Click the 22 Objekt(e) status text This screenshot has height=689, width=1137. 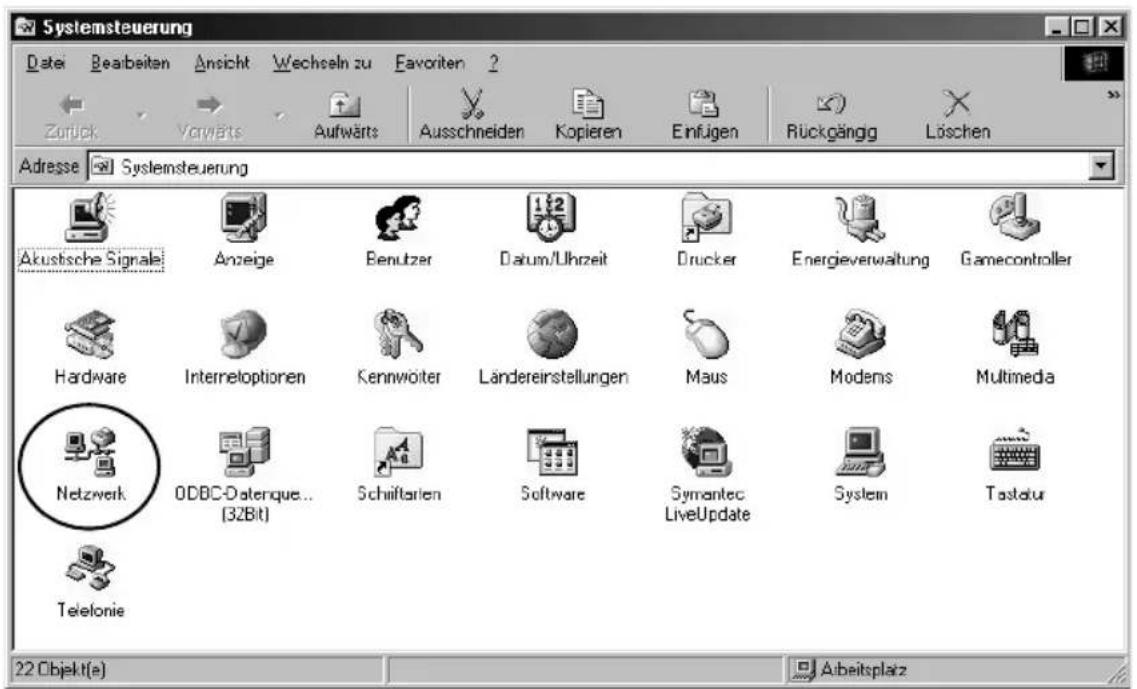point(60,669)
